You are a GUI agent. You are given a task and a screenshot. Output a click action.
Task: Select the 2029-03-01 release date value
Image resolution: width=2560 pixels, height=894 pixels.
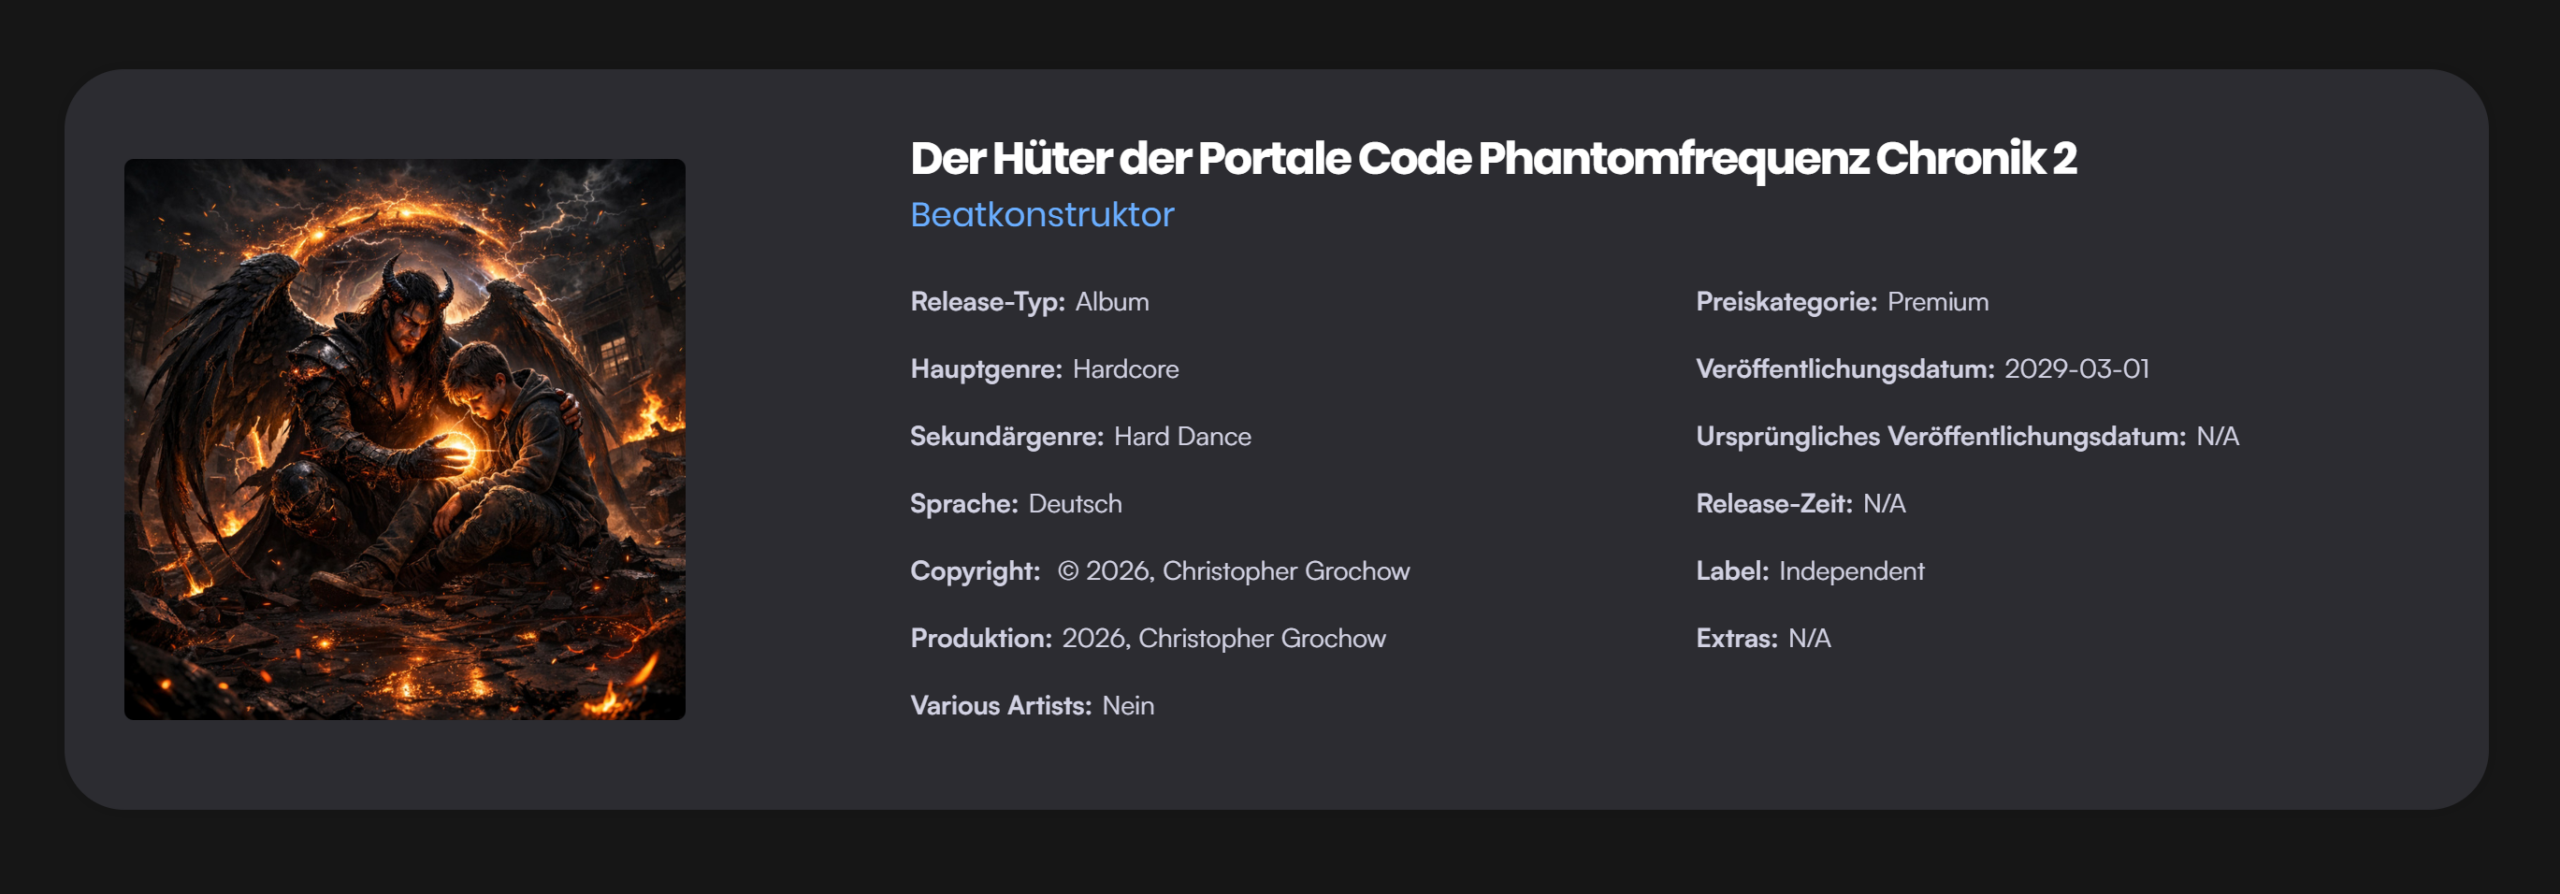pos(2076,369)
